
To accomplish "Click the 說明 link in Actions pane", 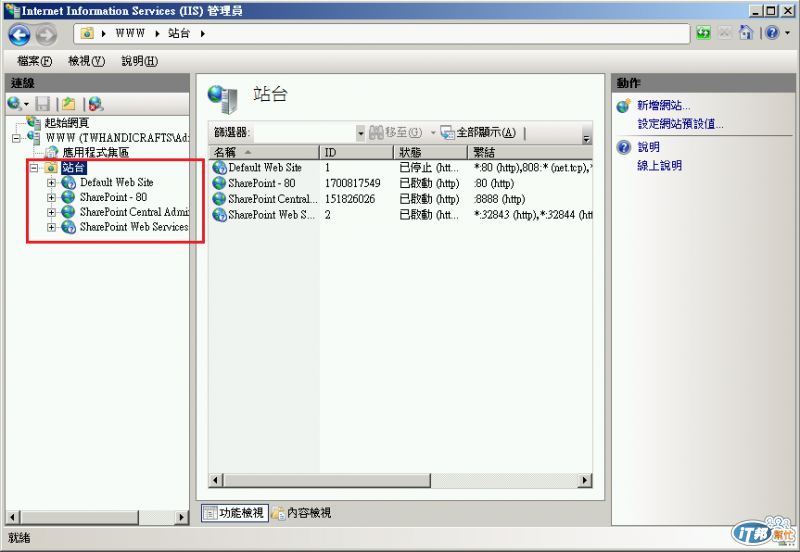I will 648,147.
